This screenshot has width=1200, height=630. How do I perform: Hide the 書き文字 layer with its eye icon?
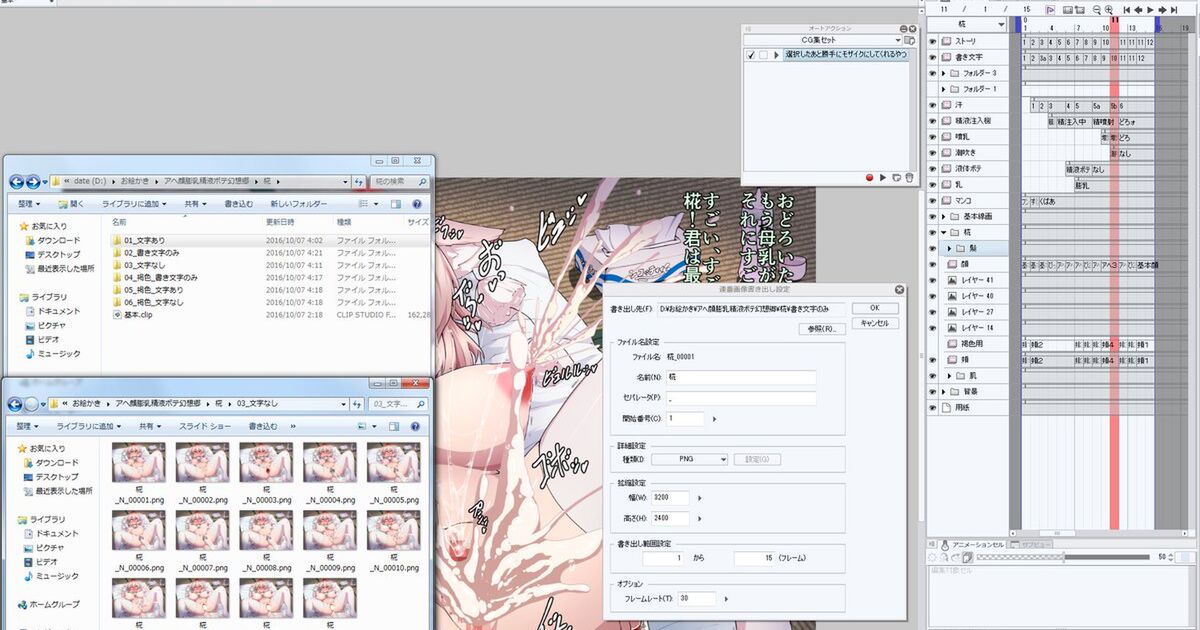(x=932, y=57)
